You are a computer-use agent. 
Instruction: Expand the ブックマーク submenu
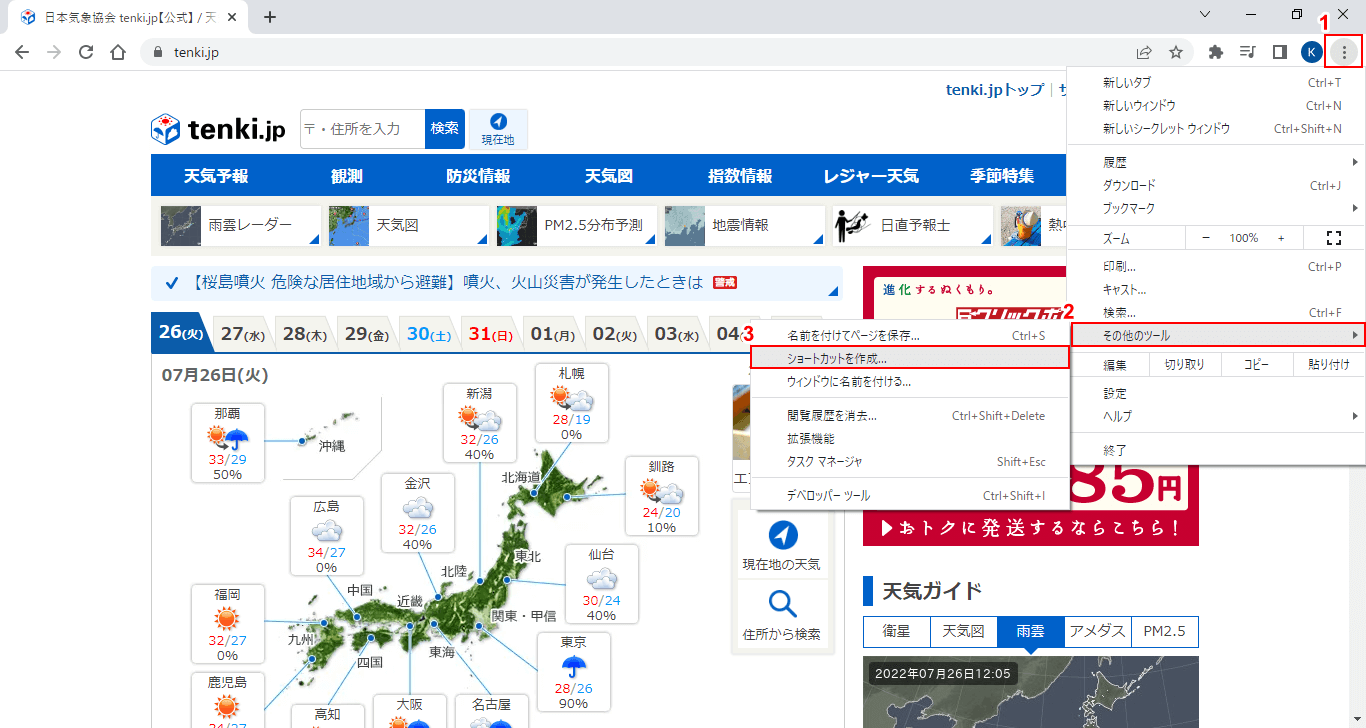1217,208
